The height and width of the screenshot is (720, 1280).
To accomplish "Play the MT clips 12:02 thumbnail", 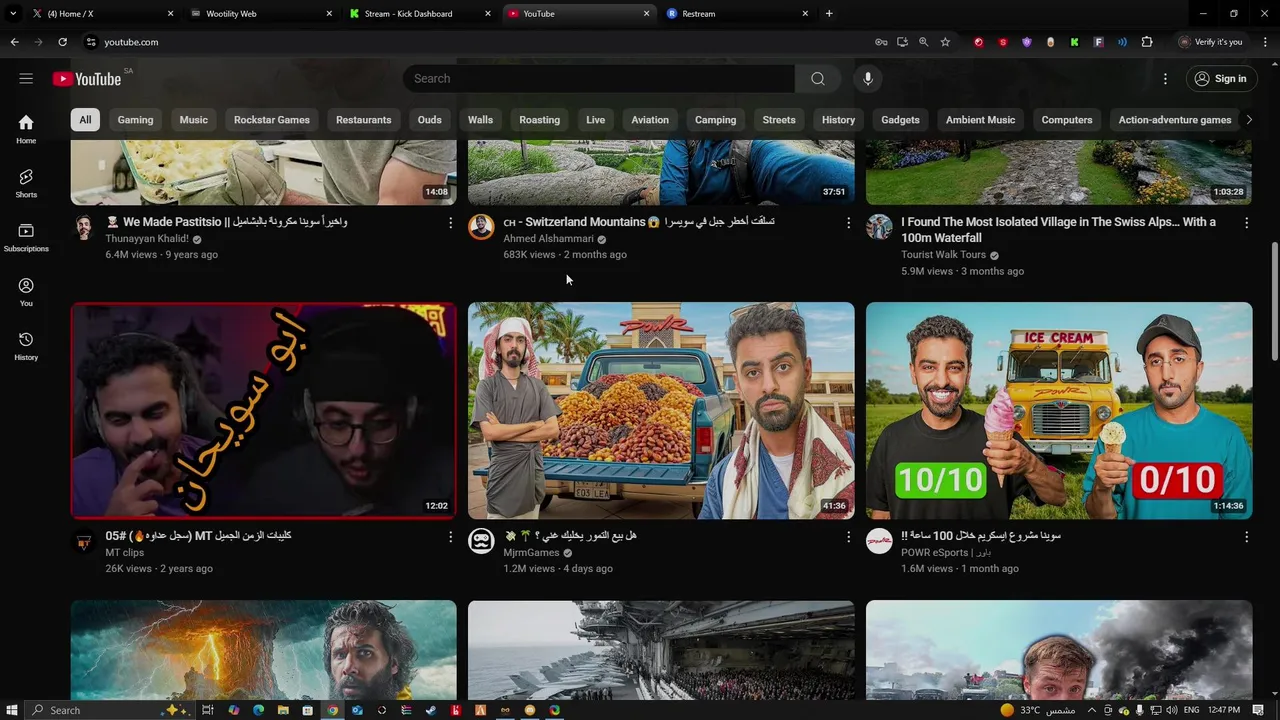I will (x=264, y=411).
